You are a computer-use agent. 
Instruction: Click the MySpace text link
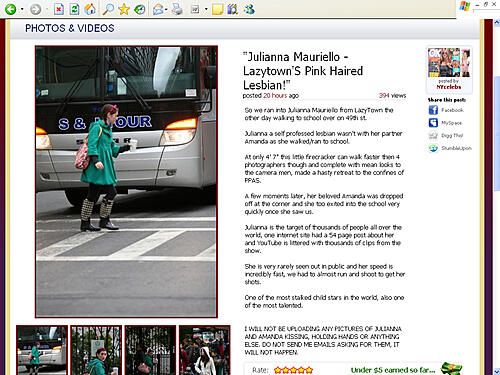tap(452, 123)
